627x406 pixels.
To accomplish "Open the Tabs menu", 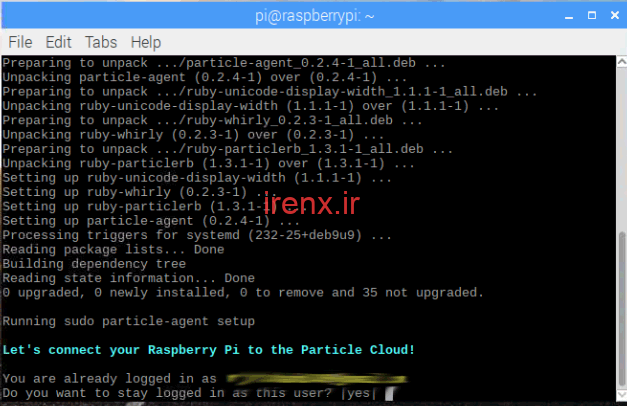I will pyautogui.click(x=100, y=42).
